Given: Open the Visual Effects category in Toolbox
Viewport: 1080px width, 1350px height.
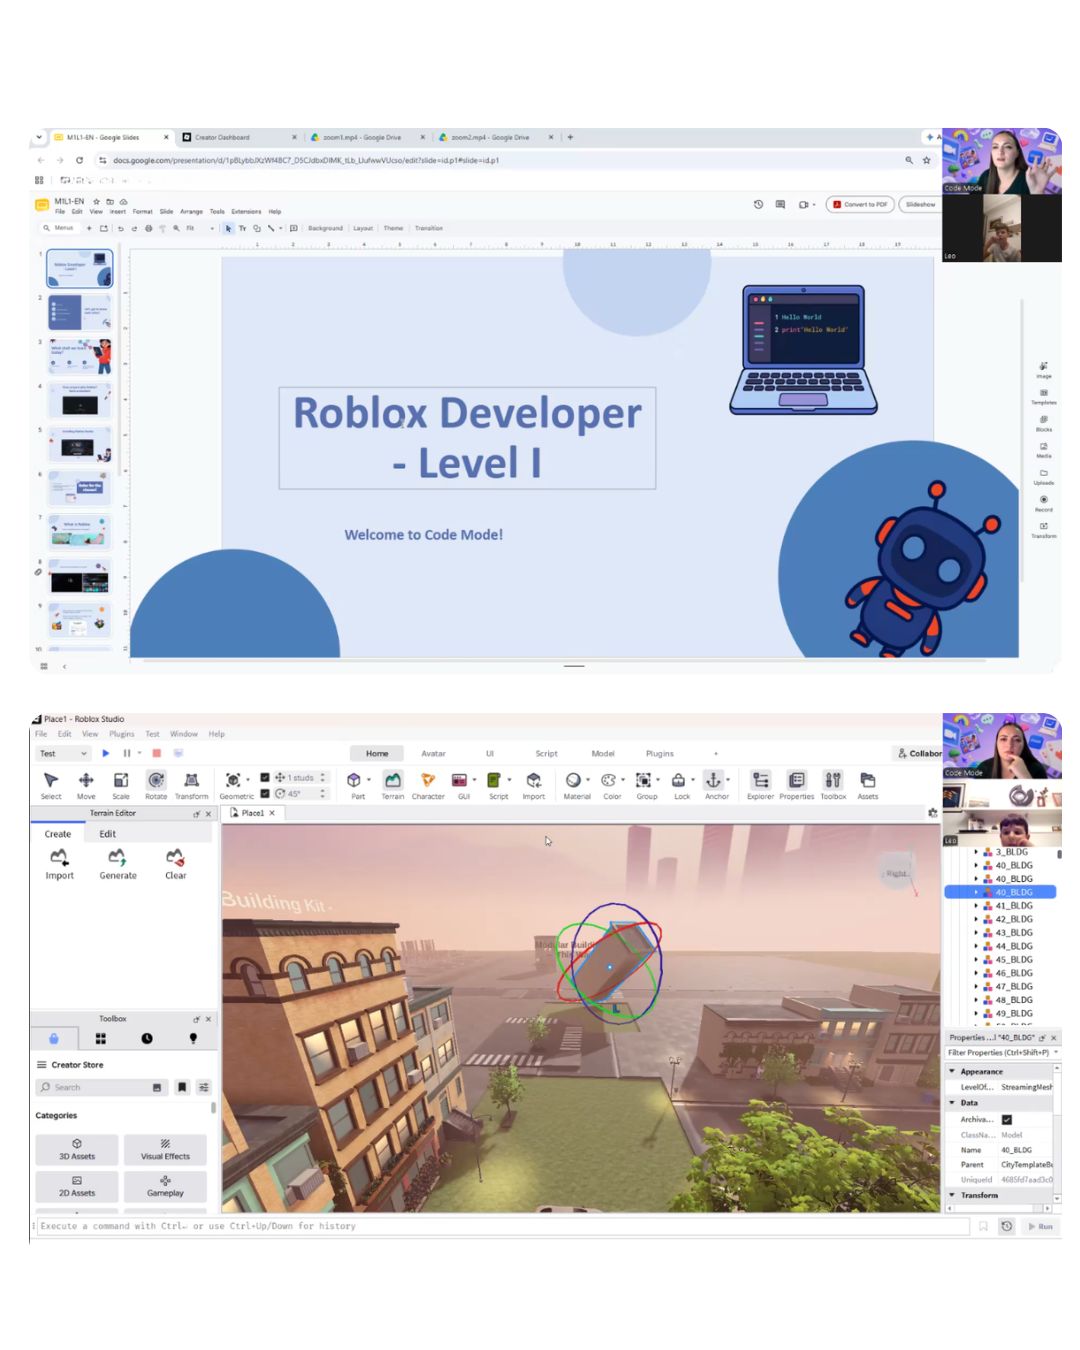Looking at the screenshot, I should pos(165,1149).
